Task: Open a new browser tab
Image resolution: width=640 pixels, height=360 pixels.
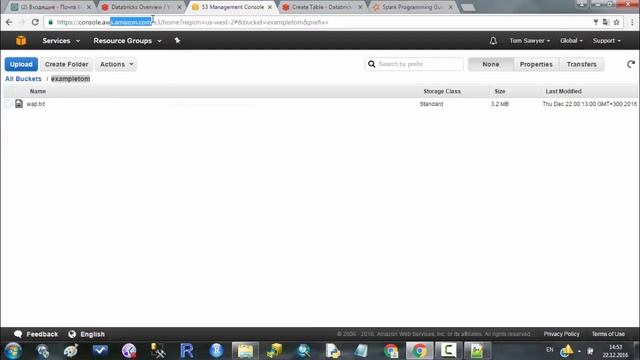Action: point(468,7)
